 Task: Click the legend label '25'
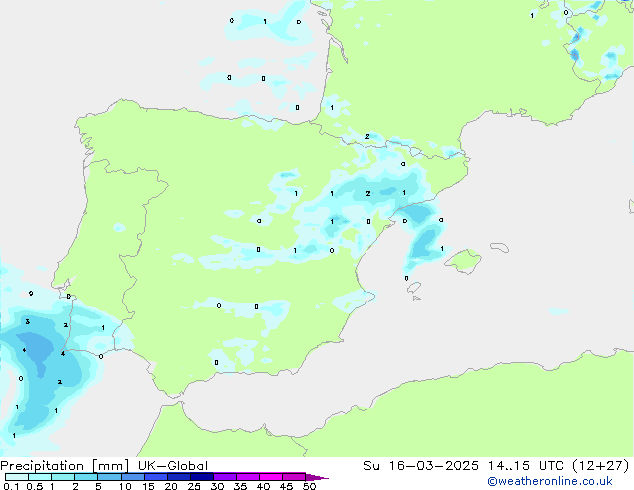point(194,486)
